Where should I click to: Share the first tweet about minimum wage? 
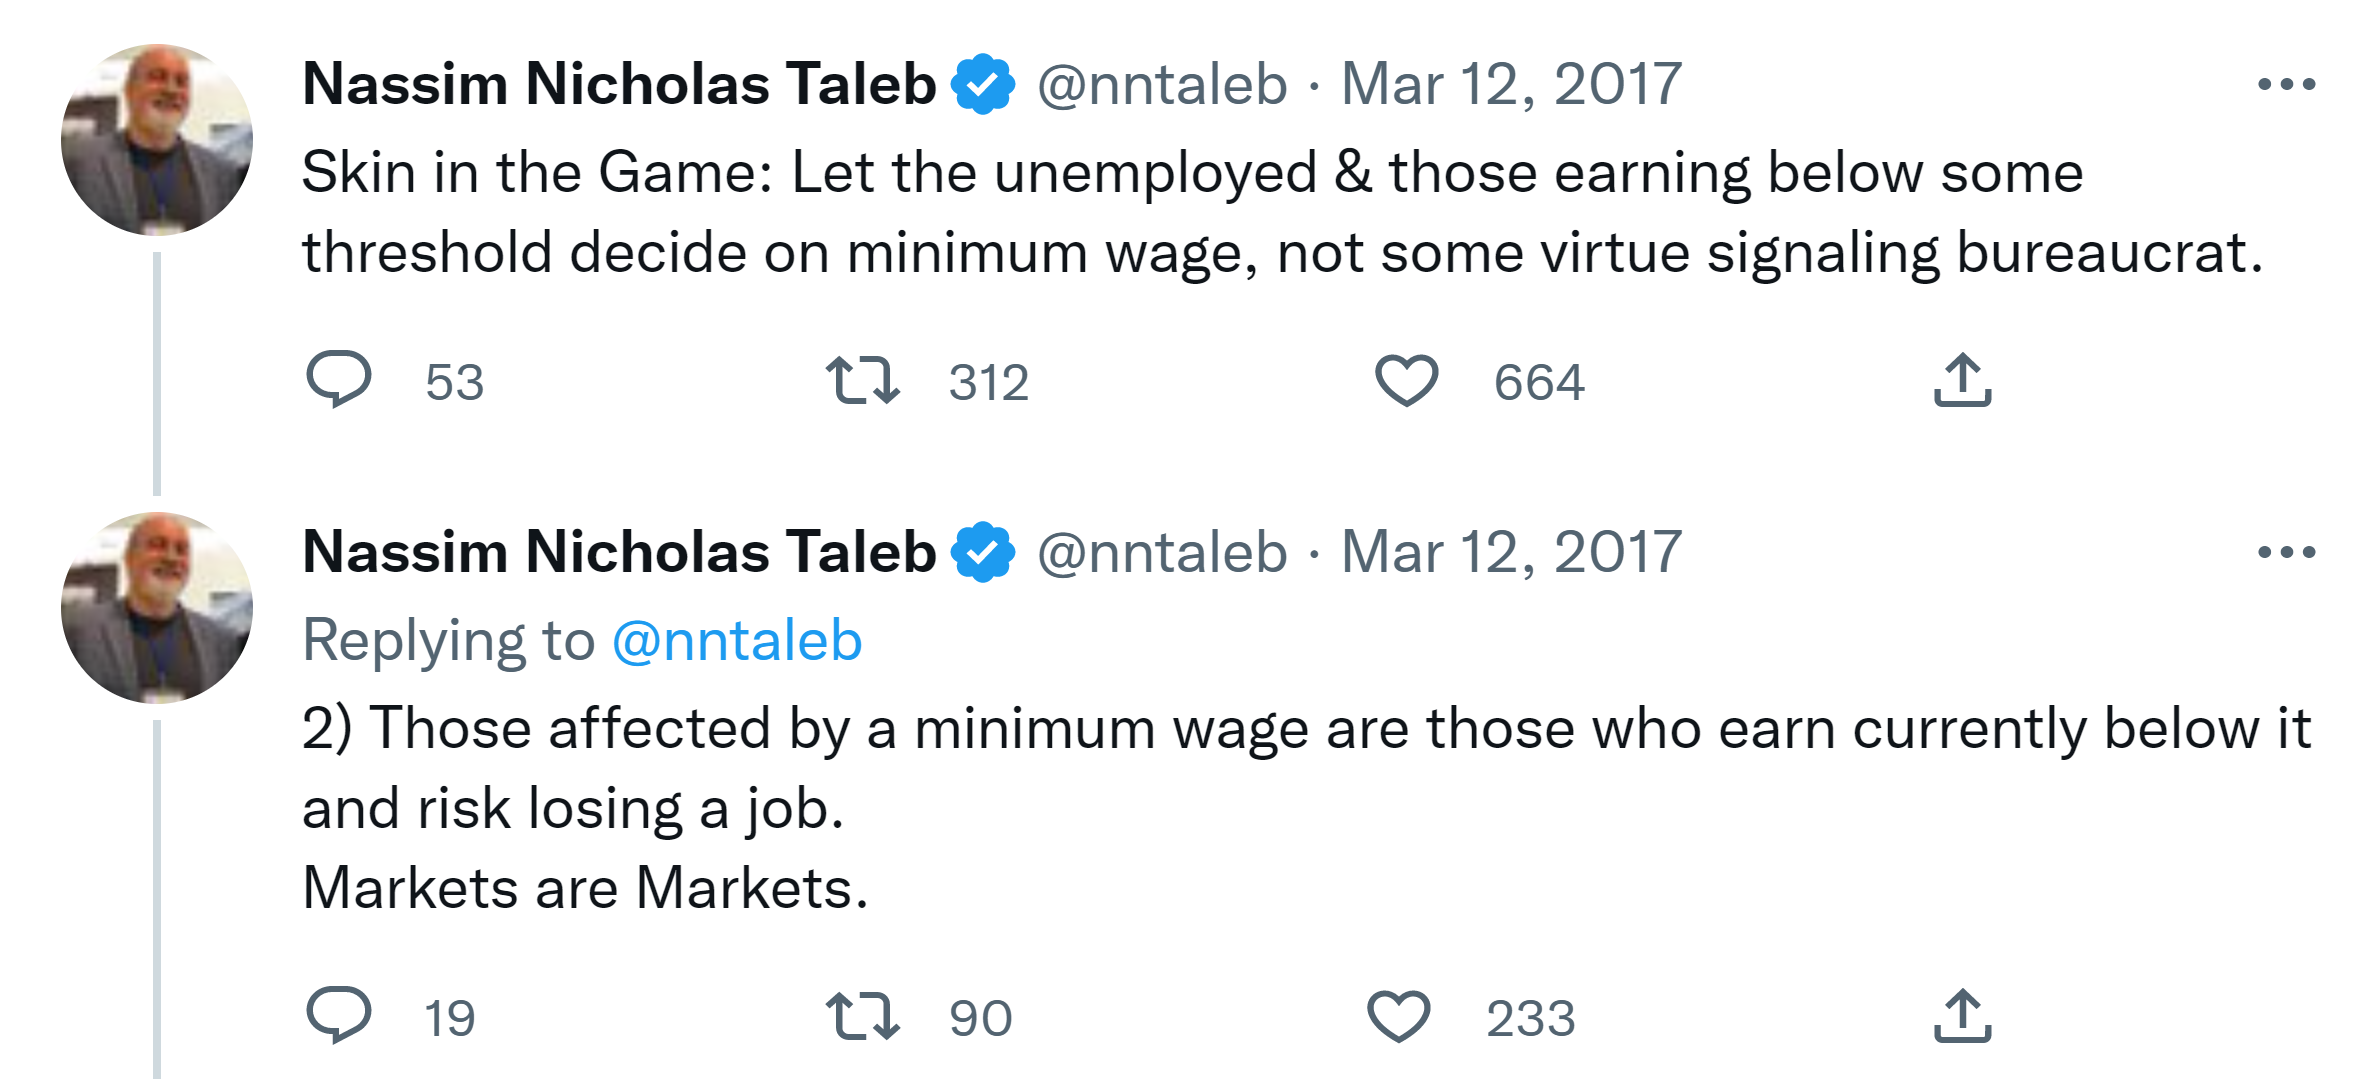click(1962, 381)
